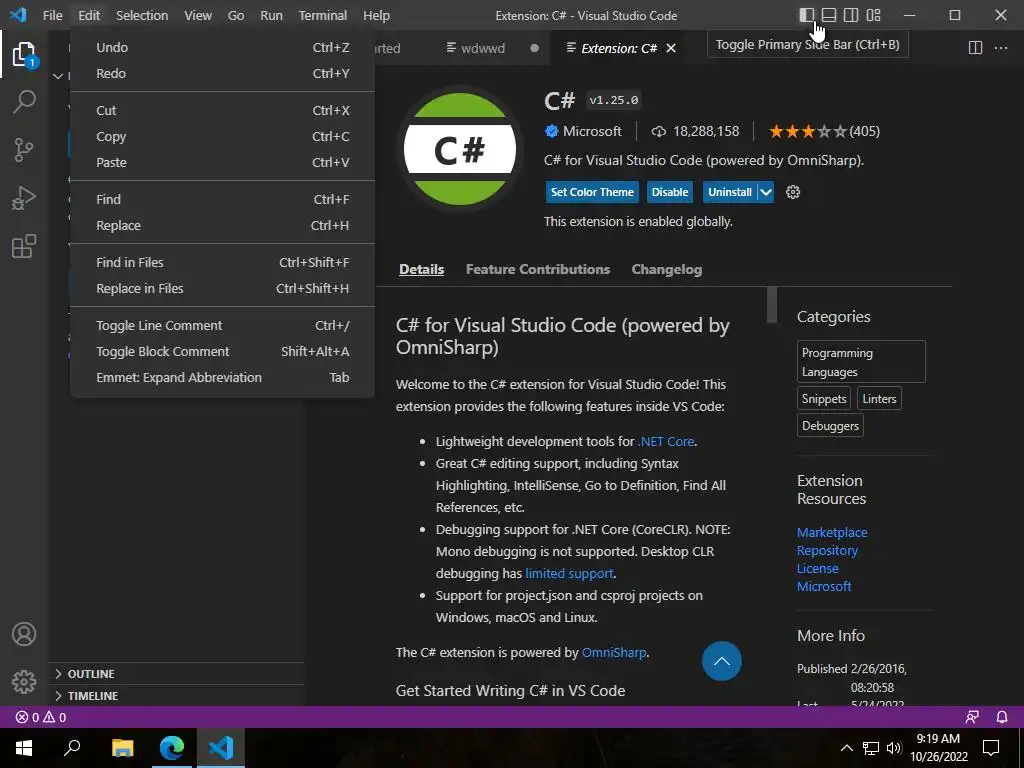Choose Paste from the Edit menu
This screenshot has height=768, width=1024.
tap(223, 163)
